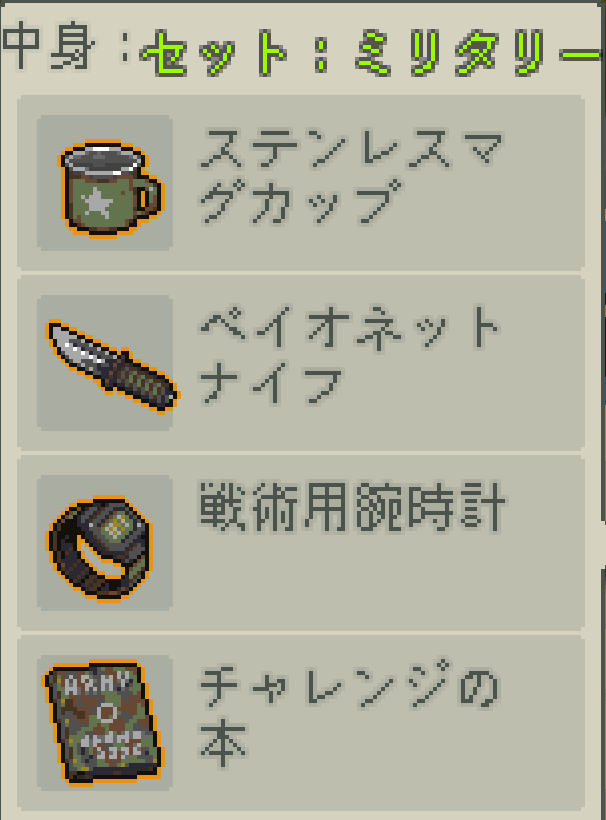Open the green セット：ミリタリー header link
Image resolution: width=606 pixels, height=820 pixels.
[x=370, y=53]
